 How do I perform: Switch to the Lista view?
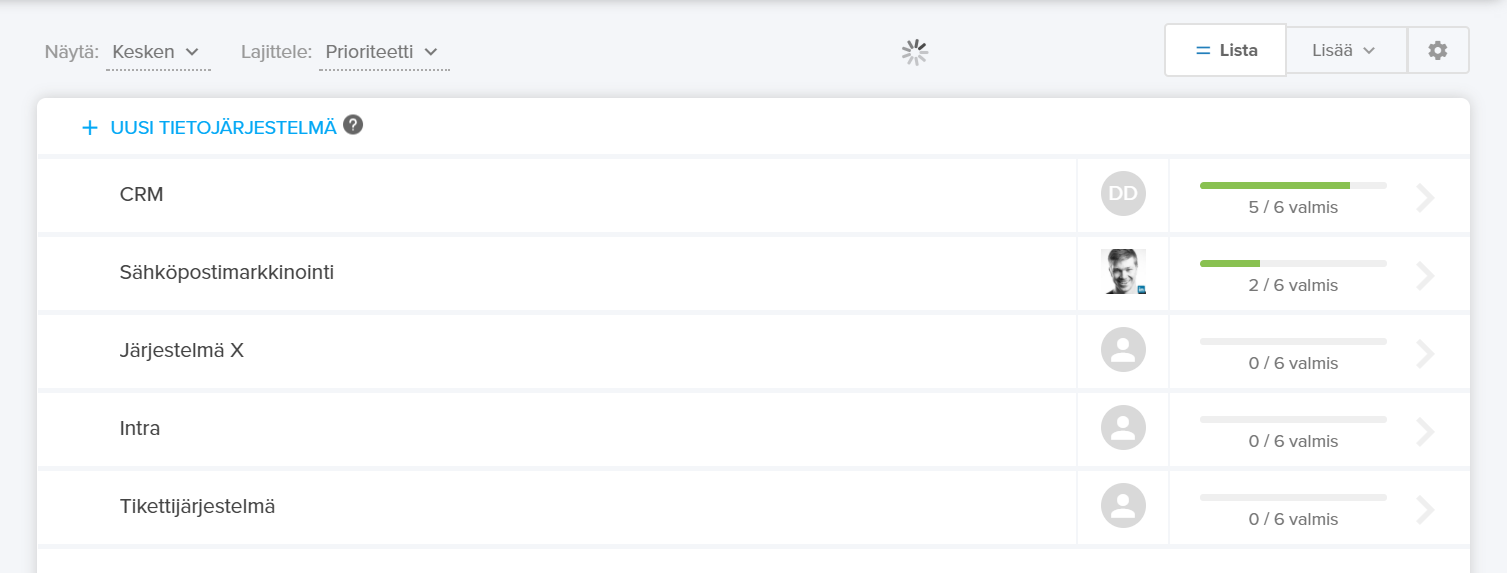coord(1225,50)
